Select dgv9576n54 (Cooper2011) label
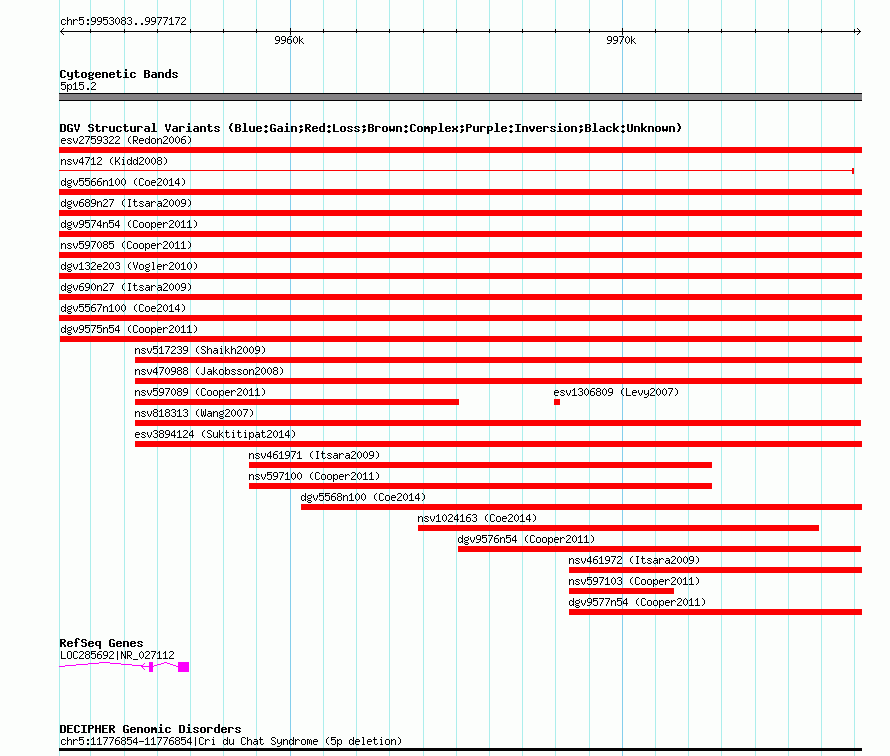Screen dimensions: 890x756 526,539
